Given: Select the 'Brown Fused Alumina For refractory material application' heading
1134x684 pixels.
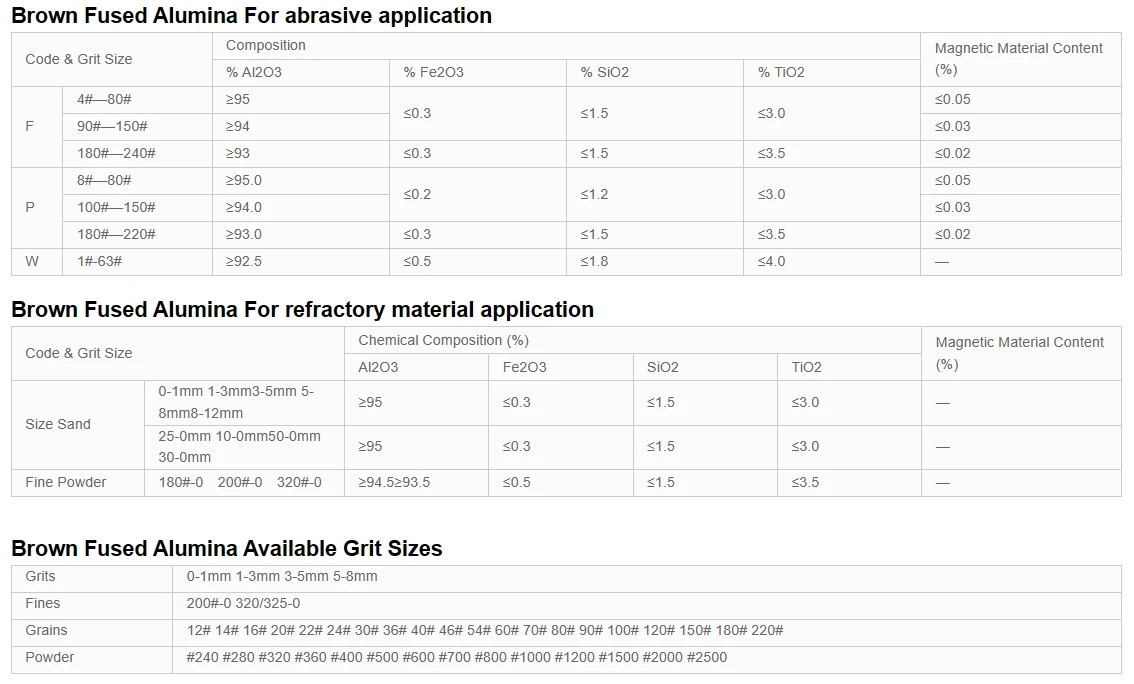Looking at the screenshot, I should click(x=302, y=309).
